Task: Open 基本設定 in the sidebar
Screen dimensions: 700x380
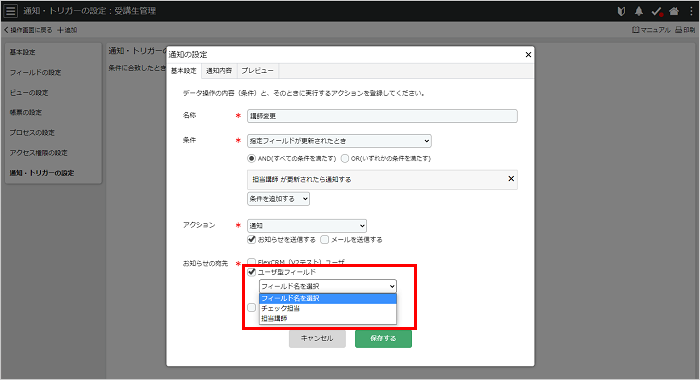Action: pyautogui.click(x=23, y=52)
